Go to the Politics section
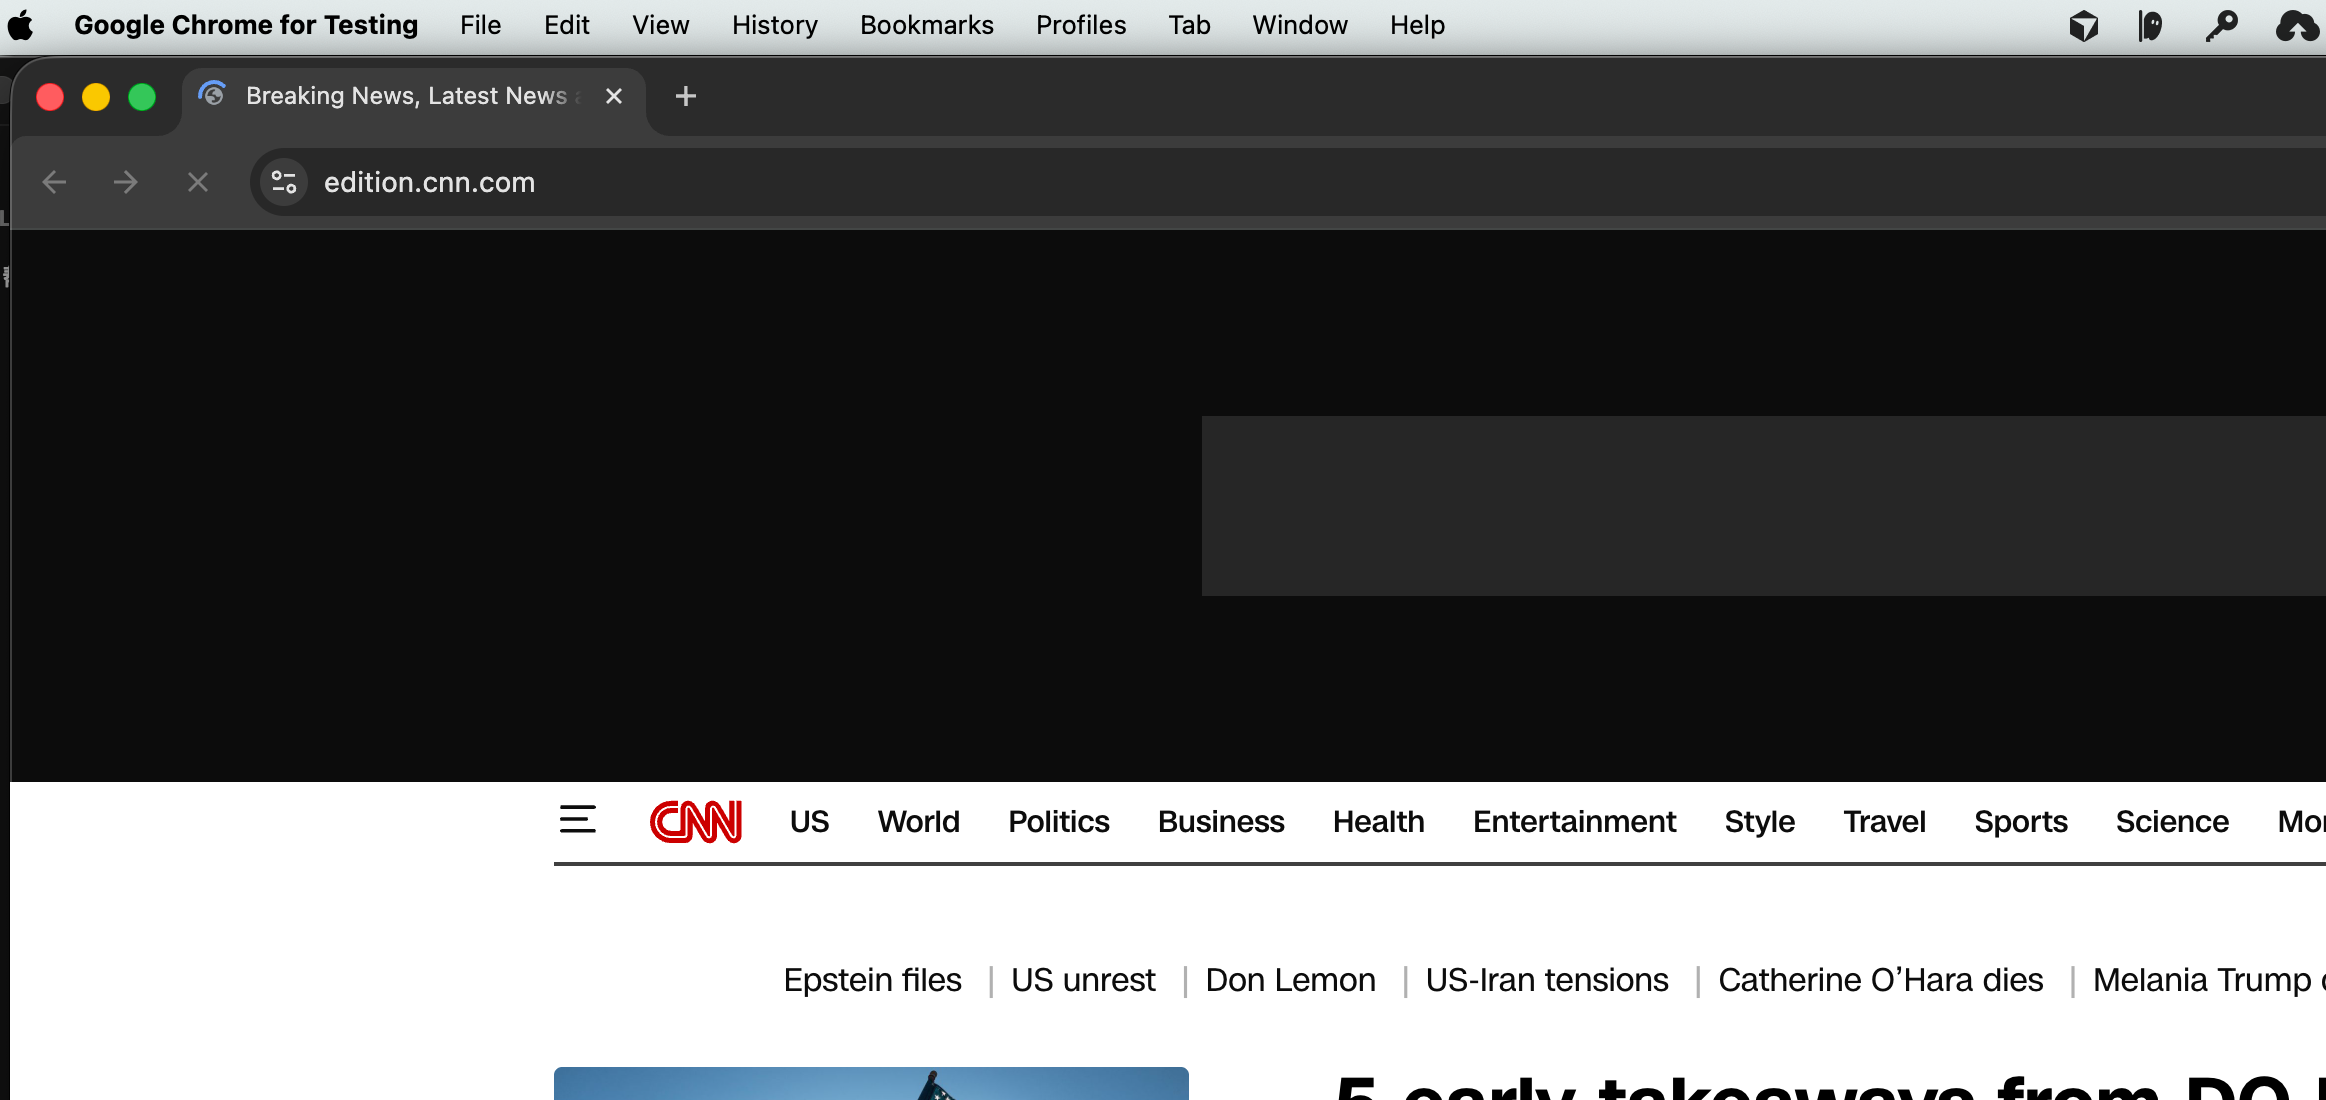 [1058, 822]
